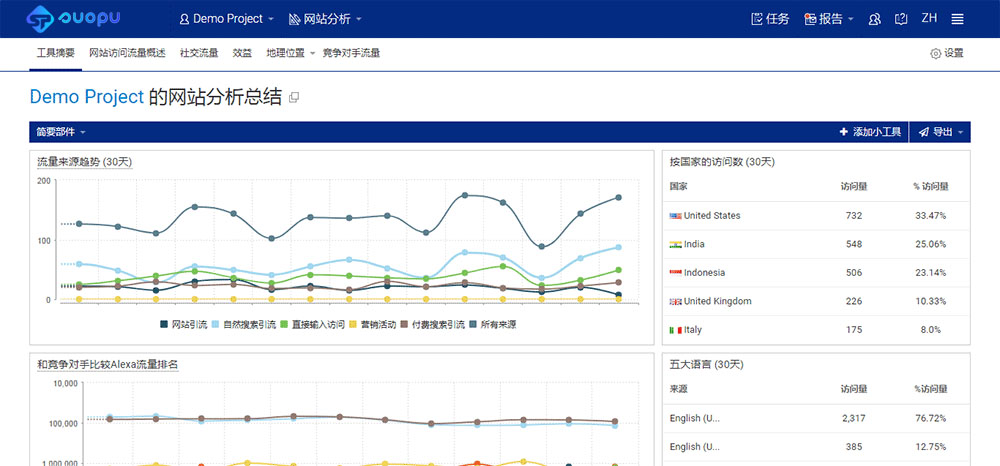
Task: Click the United States flag icon
Action: pos(675,216)
